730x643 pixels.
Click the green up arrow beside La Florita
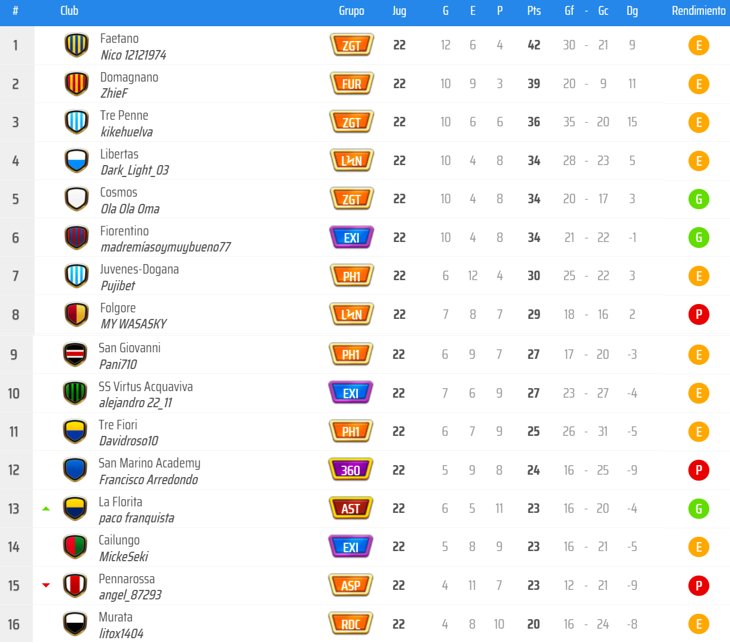coord(46,509)
